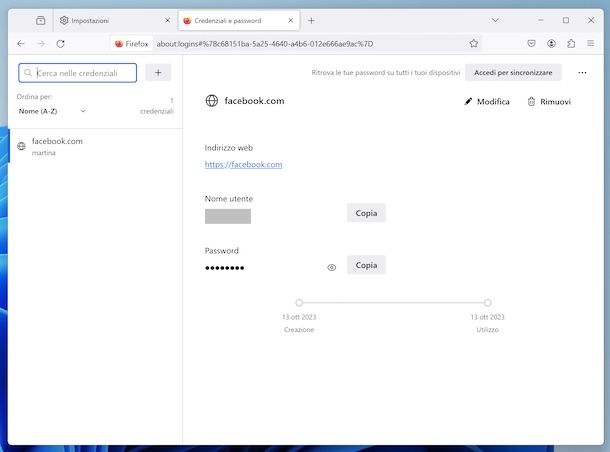Image resolution: width=610 pixels, height=452 pixels.
Task: Add a new login with plus button
Action: [158, 73]
